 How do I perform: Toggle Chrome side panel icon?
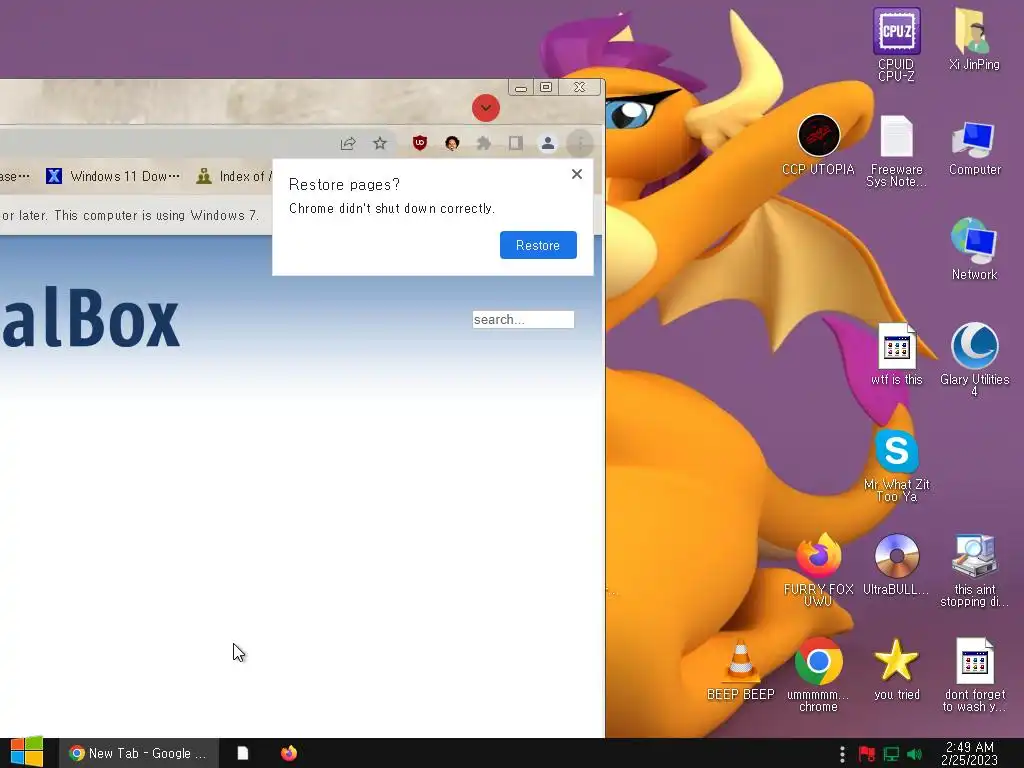click(x=516, y=143)
